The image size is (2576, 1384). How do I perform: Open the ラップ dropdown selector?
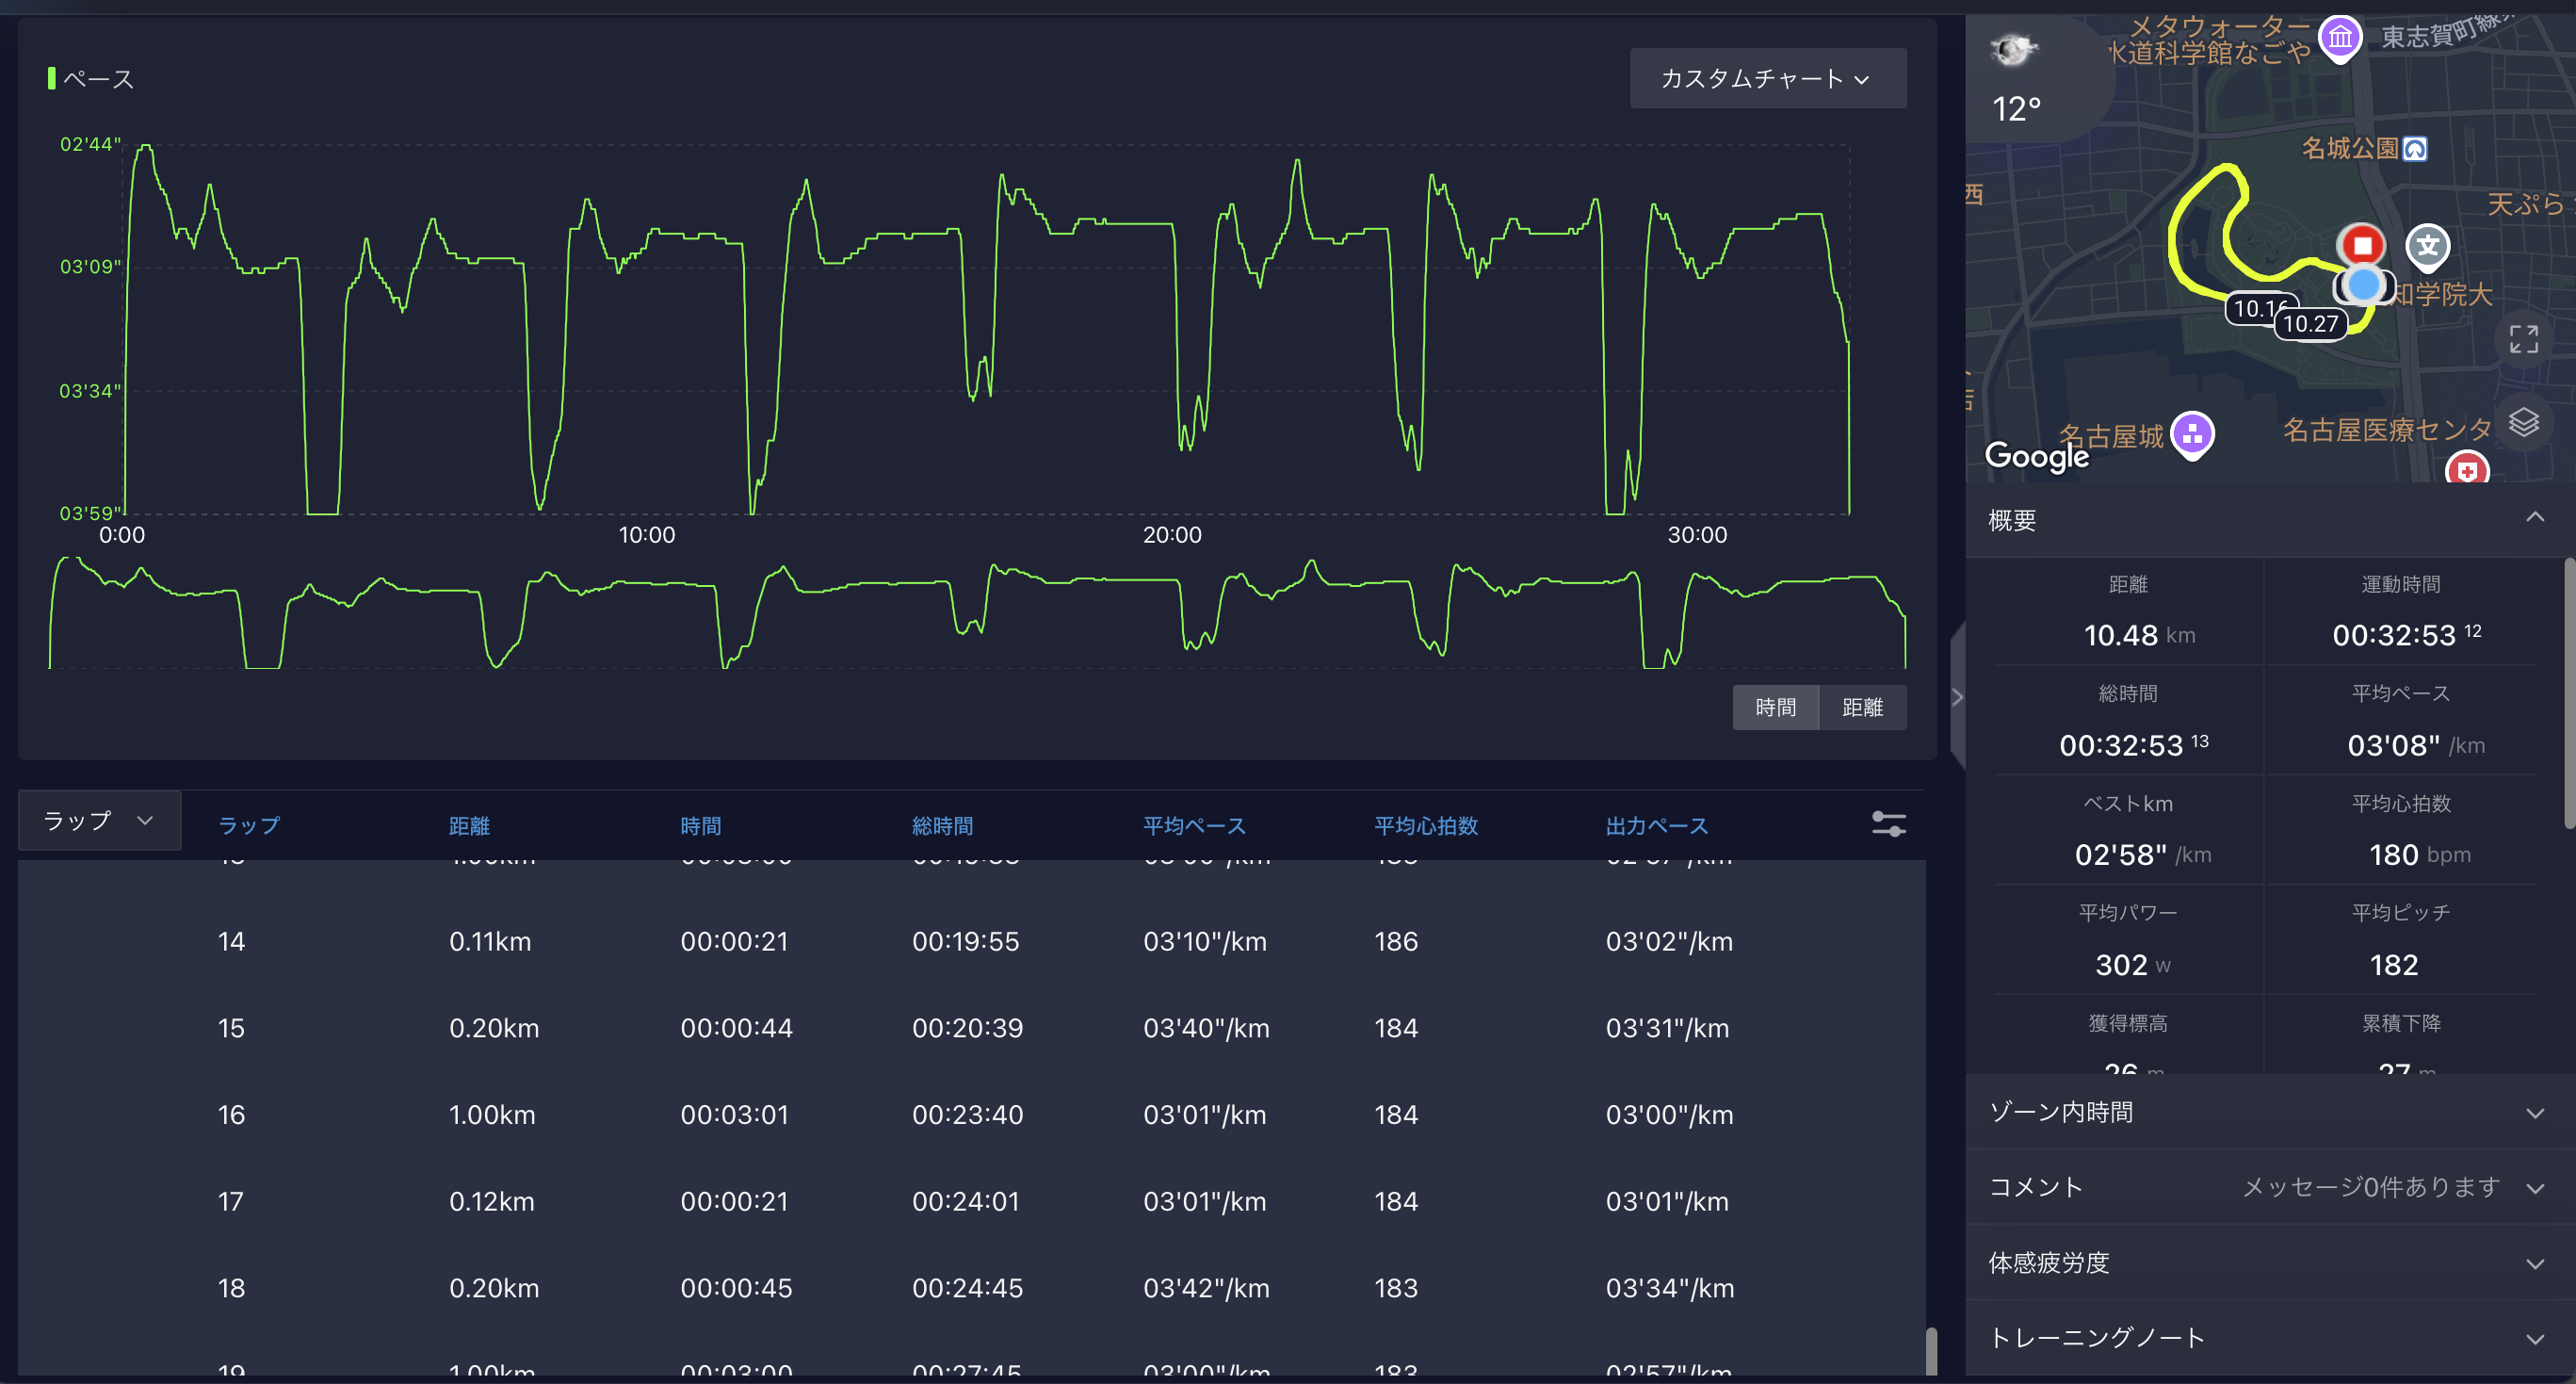(98, 821)
